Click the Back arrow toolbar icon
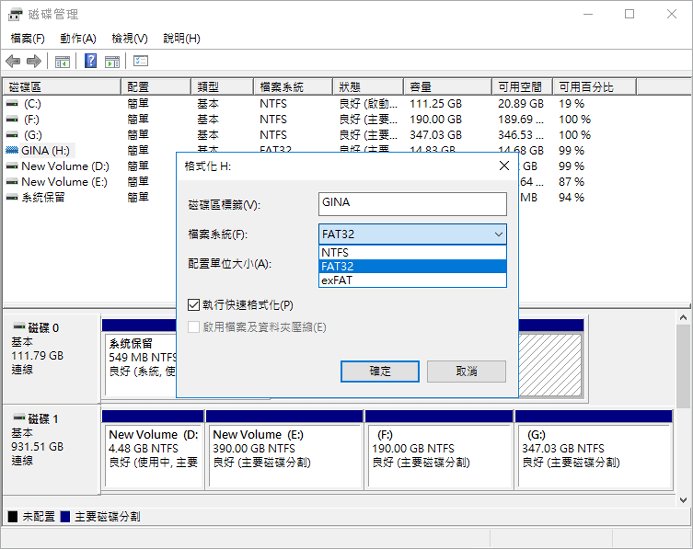This screenshot has height=549, width=693. pyautogui.click(x=13, y=61)
